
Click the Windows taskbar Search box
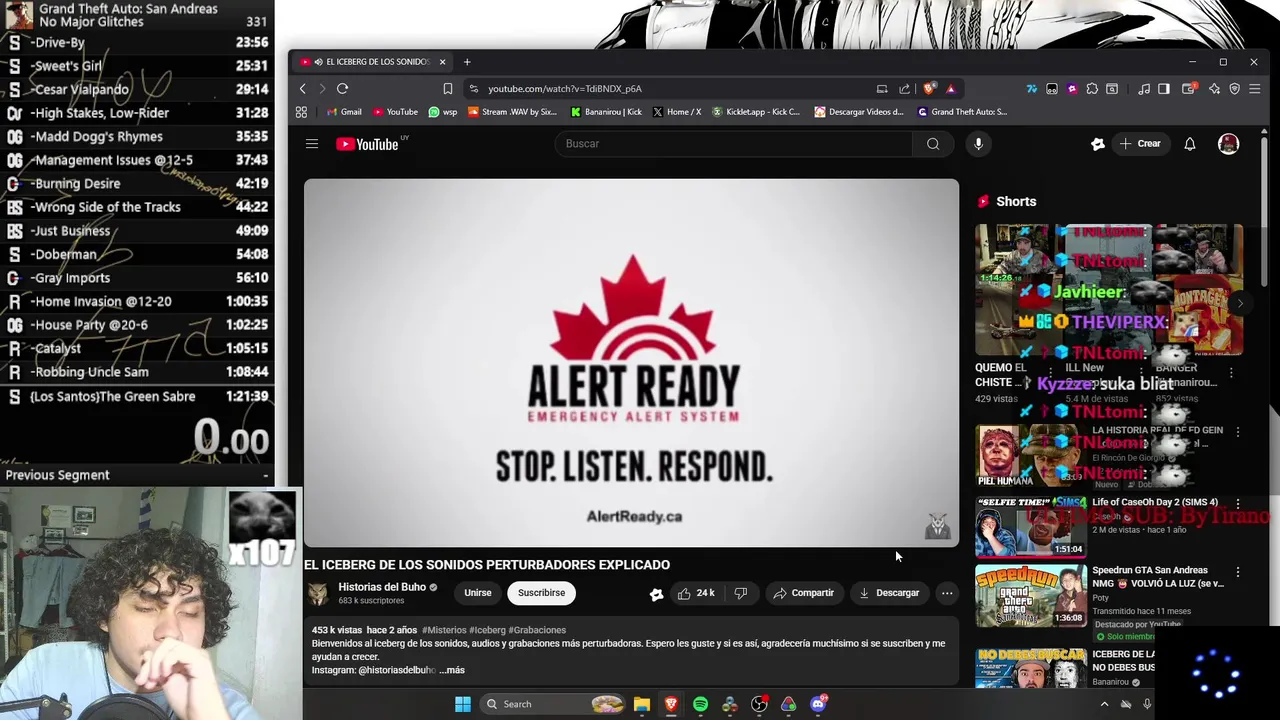pyautogui.click(x=554, y=704)
